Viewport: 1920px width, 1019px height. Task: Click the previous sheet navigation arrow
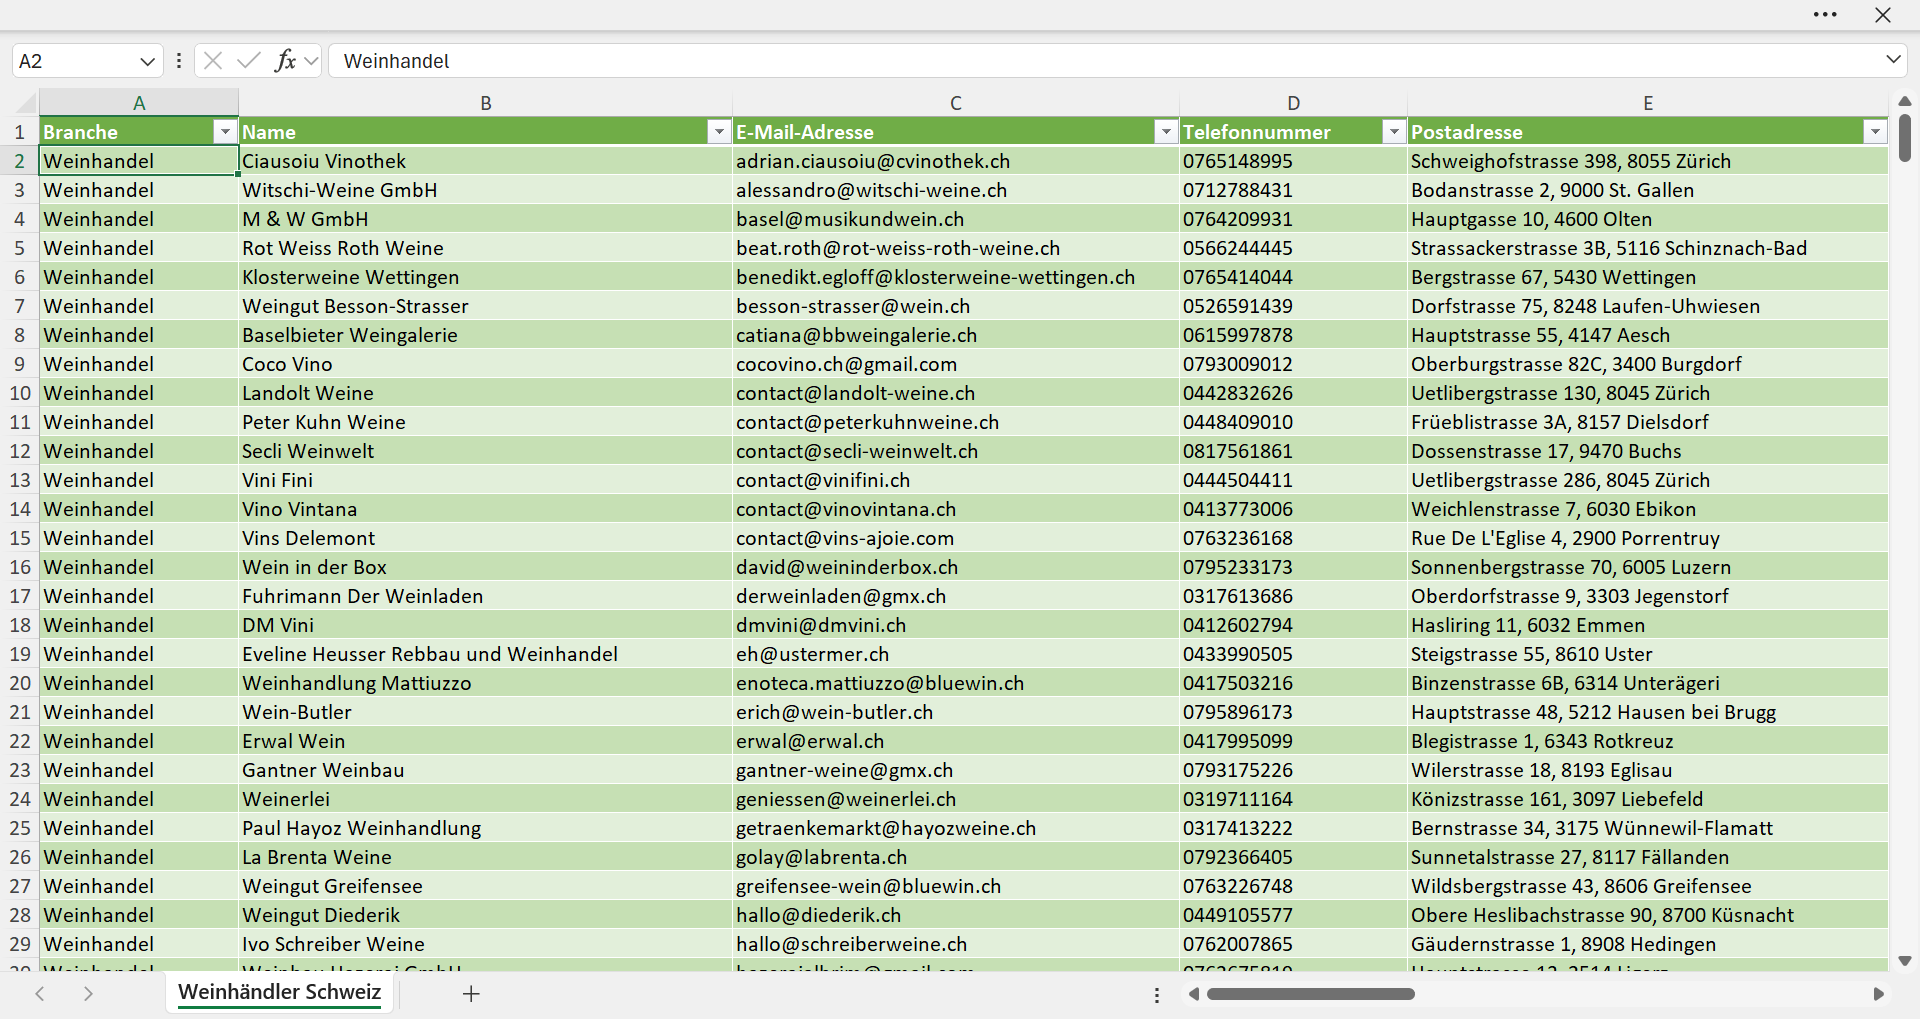click(x=40, y=993)
